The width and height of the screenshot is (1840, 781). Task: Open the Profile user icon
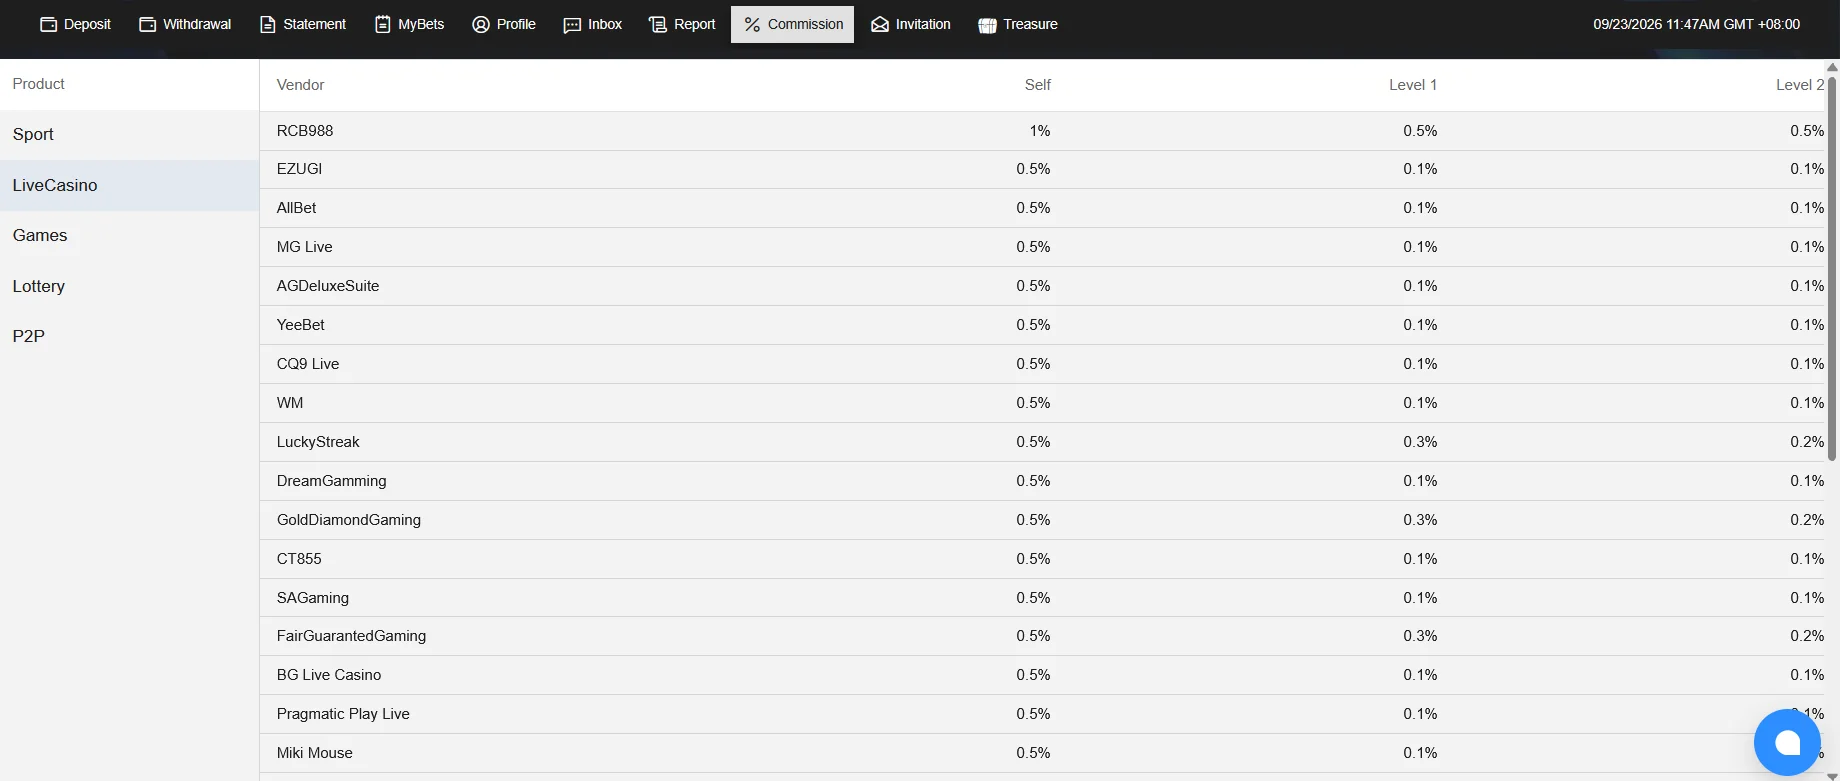(481, 24)
